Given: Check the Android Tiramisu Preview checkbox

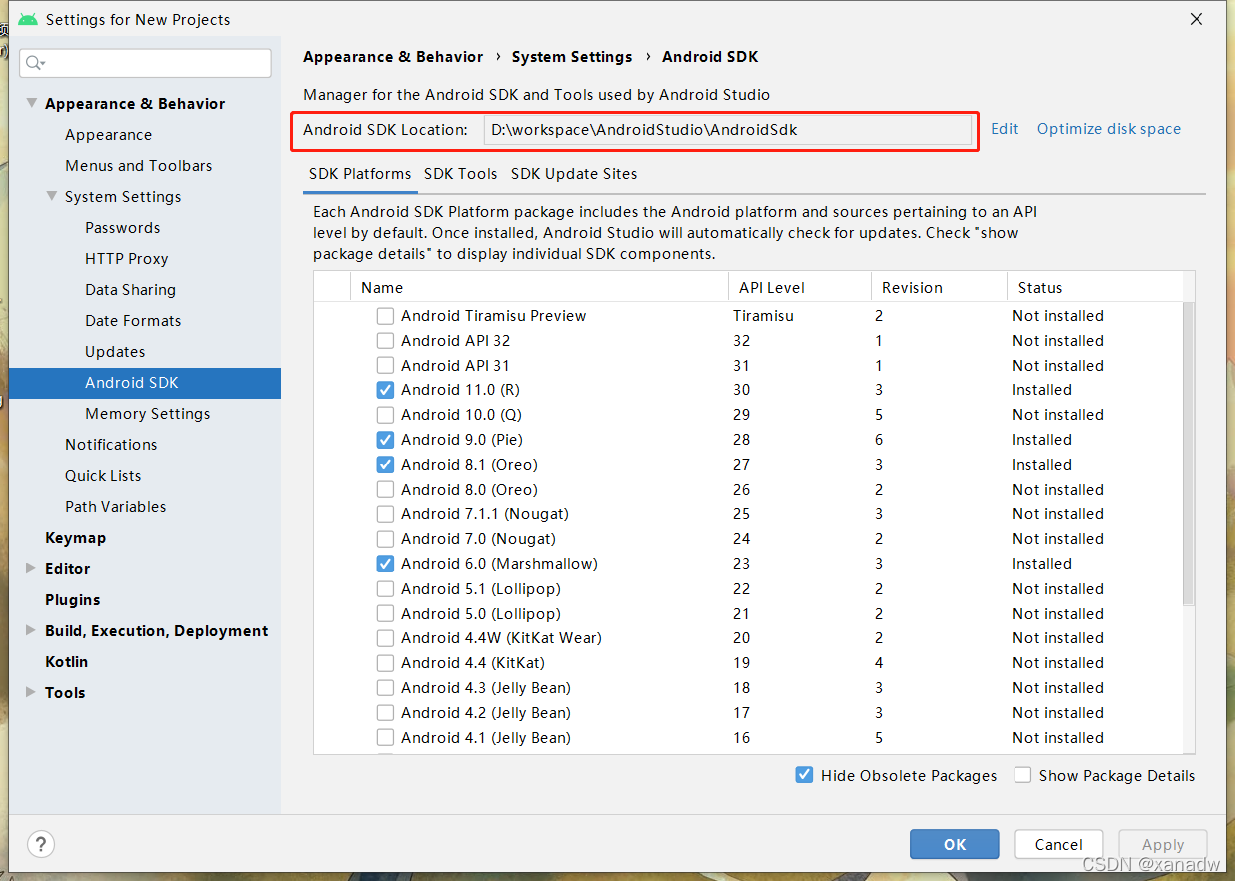Looking at the screenshot, I should (385, 316).
